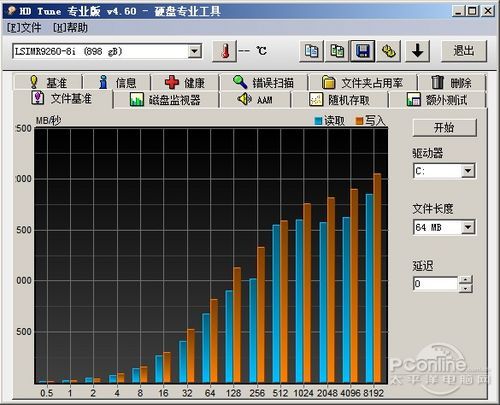The width and height of the screenshot is (500, 405).
Task: Open the 帮助 menu
Action: (x=70, y=28)
